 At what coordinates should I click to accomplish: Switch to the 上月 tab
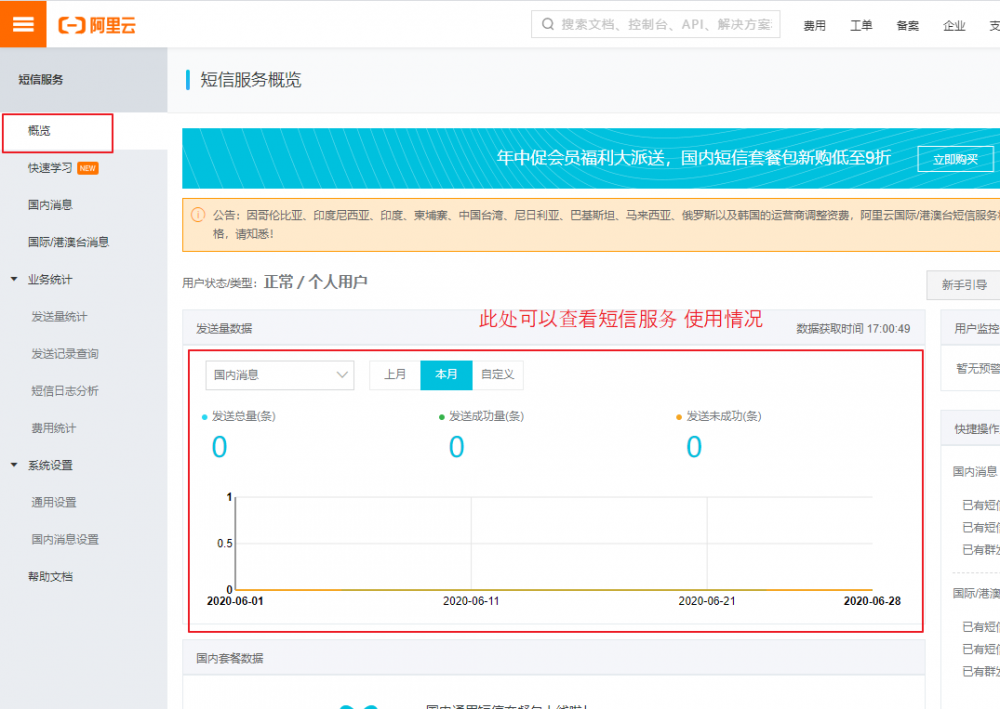[394, 375]
